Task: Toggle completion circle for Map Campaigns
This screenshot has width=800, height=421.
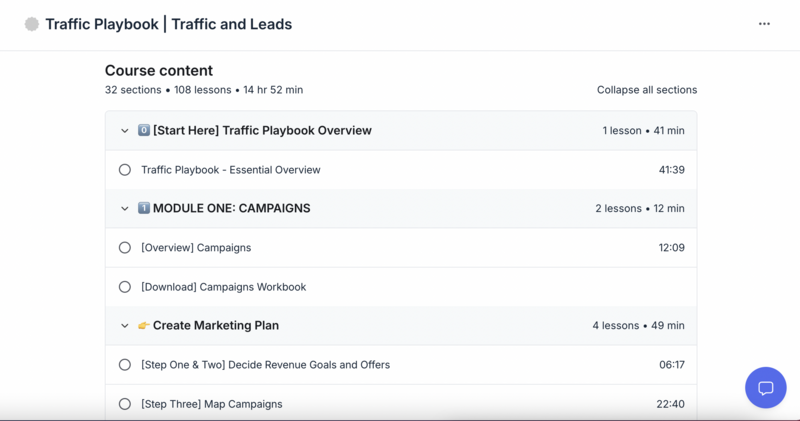Action: tap(124, 404)
